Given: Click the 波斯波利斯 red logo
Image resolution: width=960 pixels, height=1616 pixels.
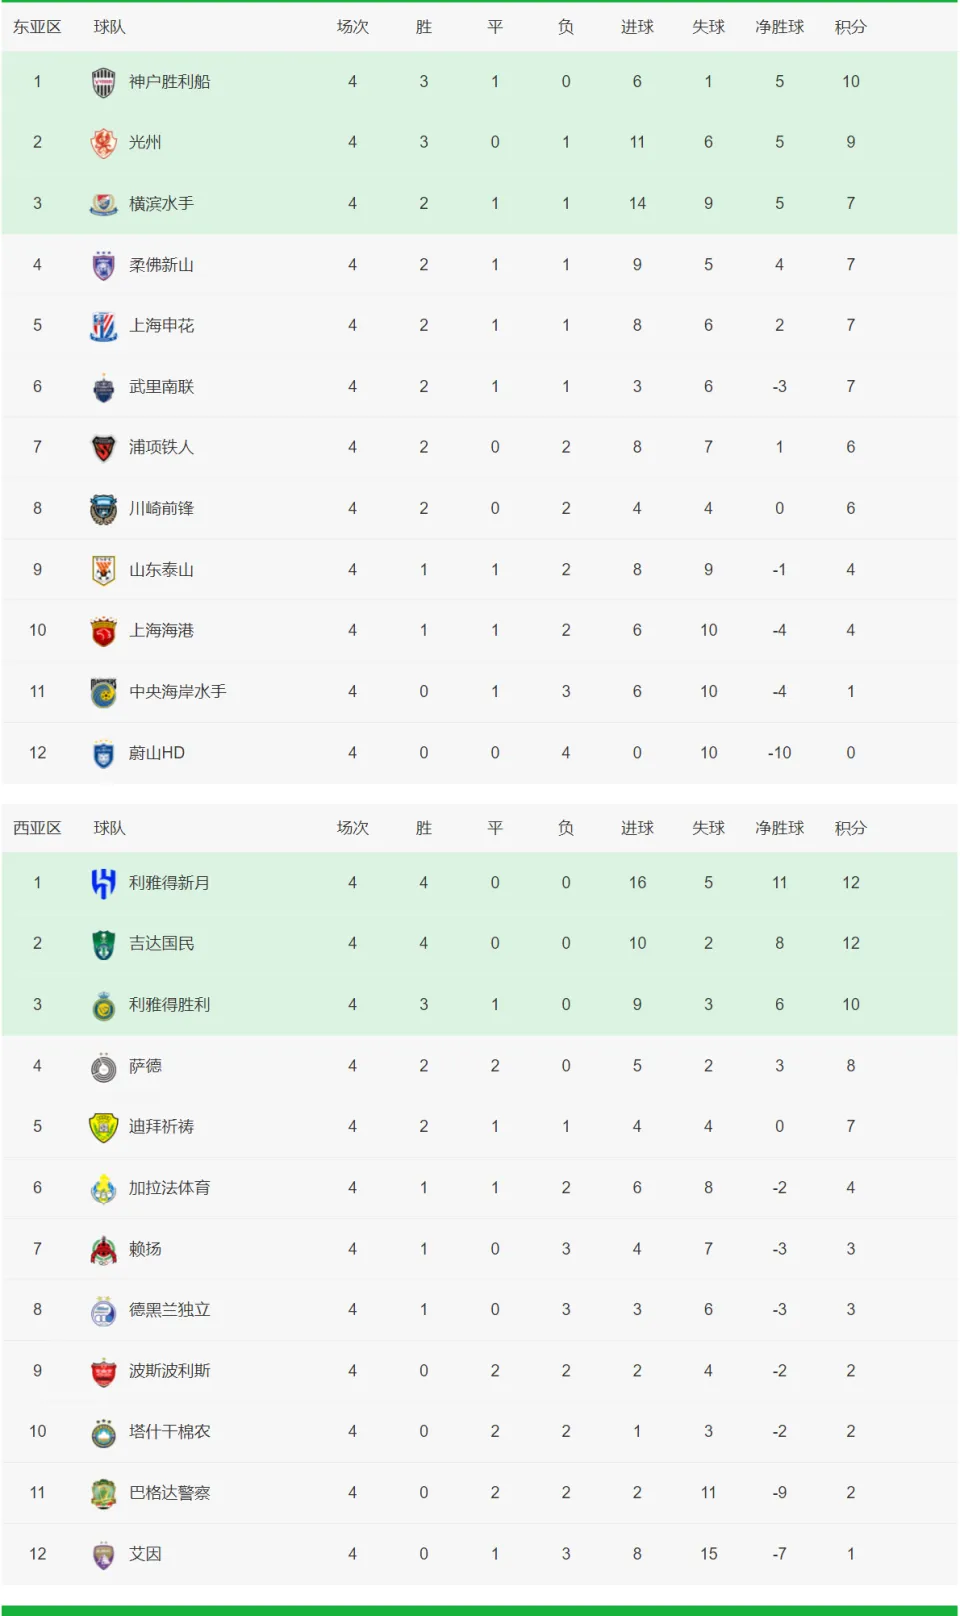Looking at the screenshot, I should click(x=103, y=1371).
